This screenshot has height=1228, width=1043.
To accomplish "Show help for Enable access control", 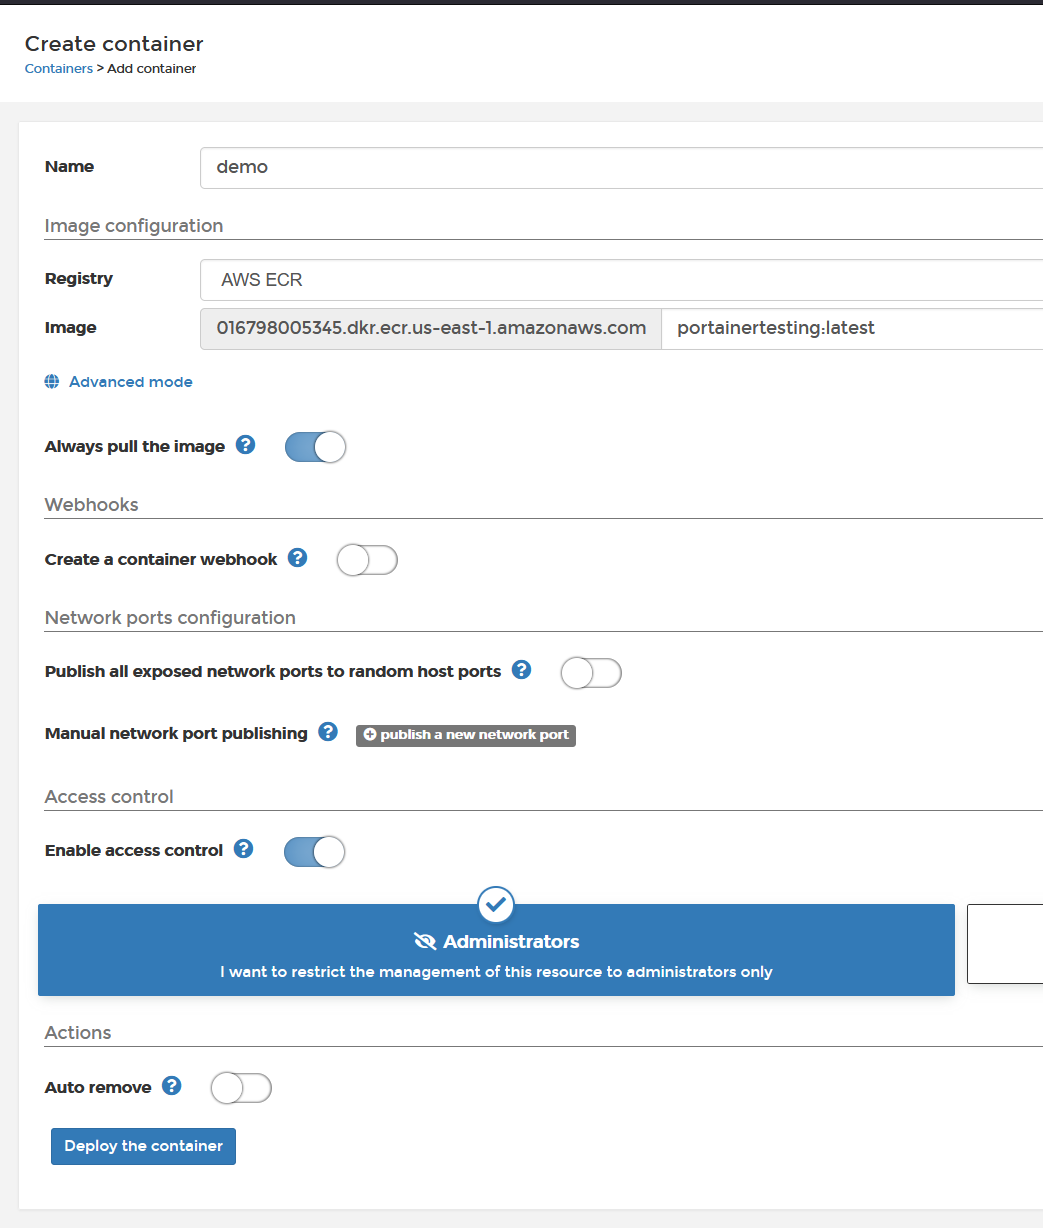I will coord(243,849).
